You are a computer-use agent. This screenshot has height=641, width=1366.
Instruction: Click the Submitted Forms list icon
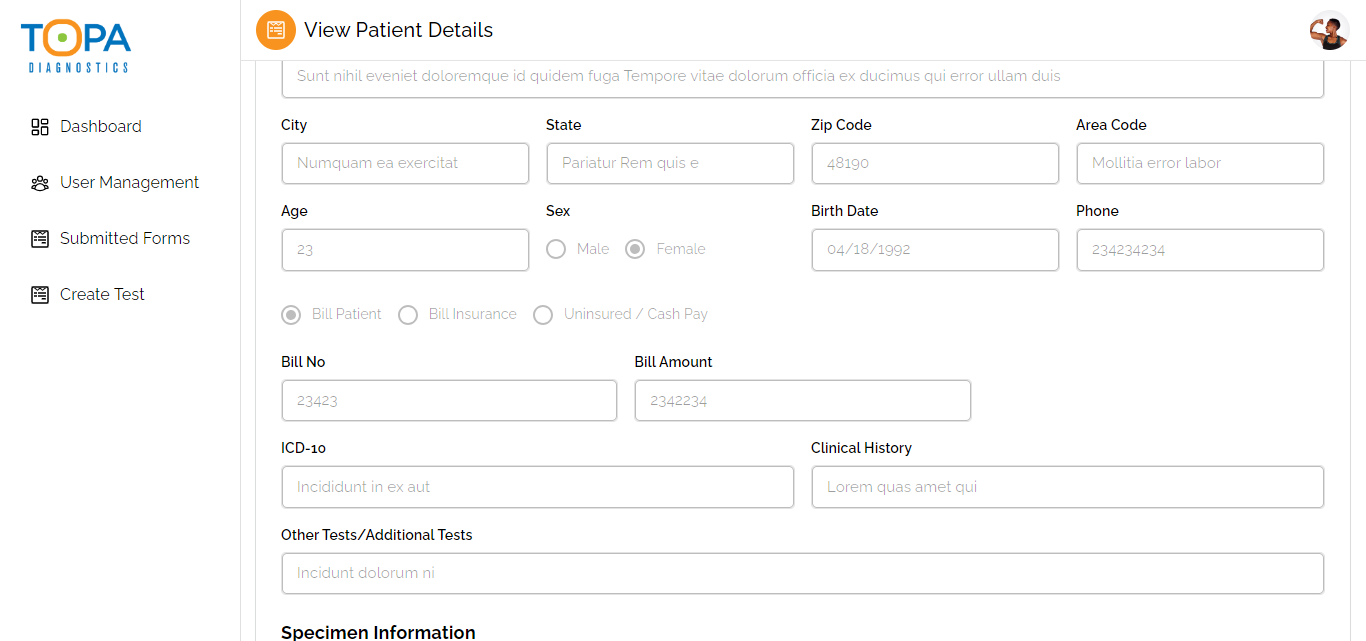pyautogui.click(x=40, y=239)
